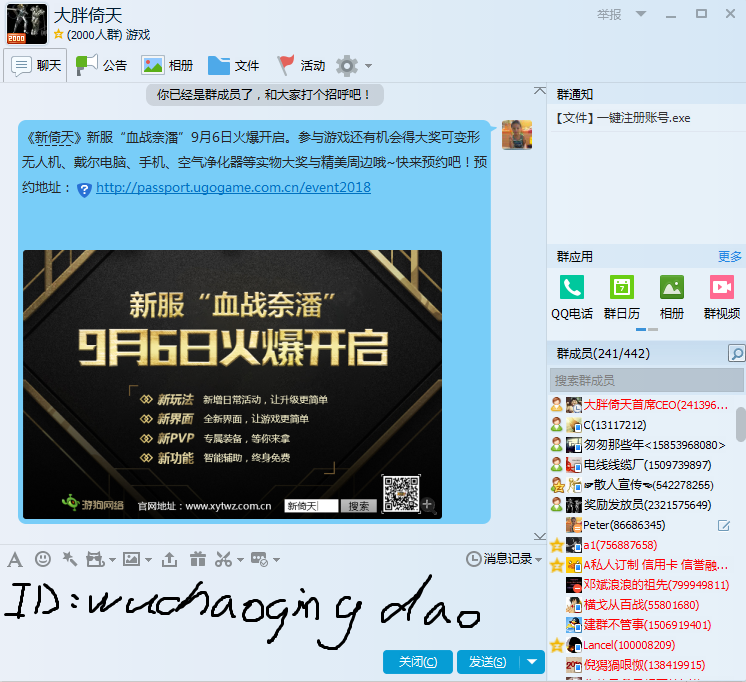The width and height of the screenshot is (746, 682).
Task: Click the 举报 report button
Action: (609, 14)
